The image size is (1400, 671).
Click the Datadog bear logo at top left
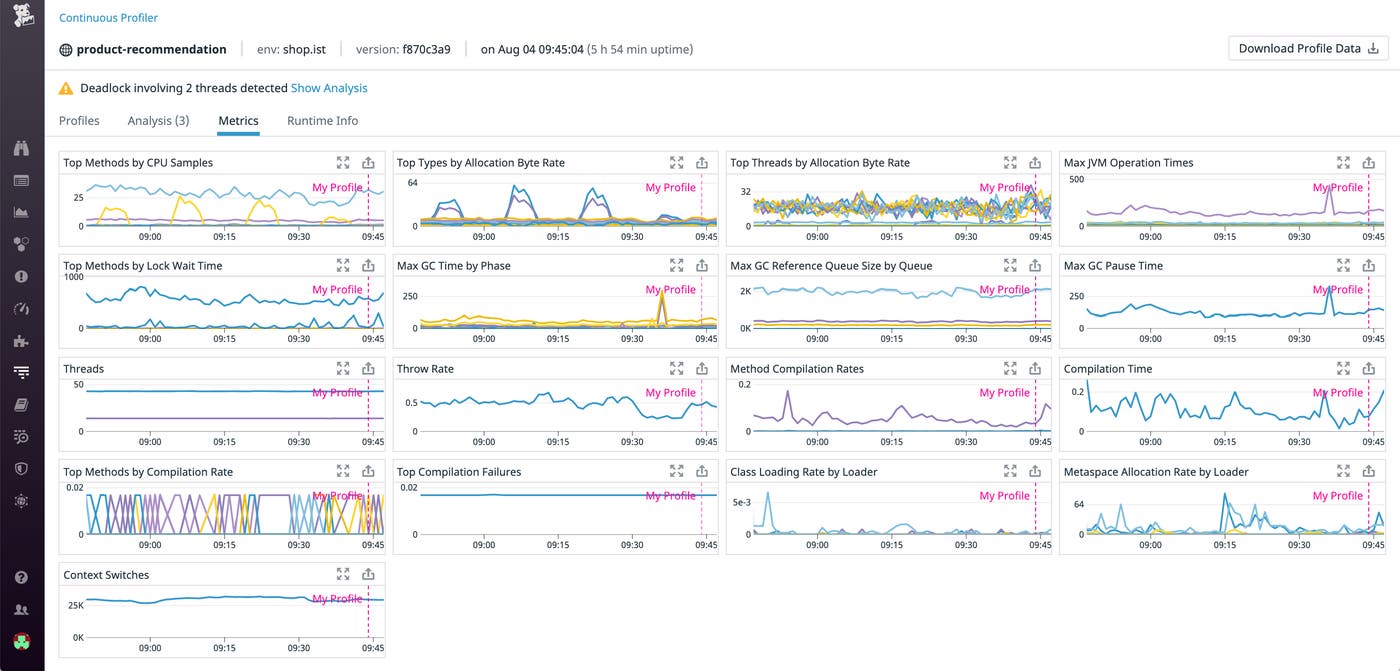tap(22, 17)
